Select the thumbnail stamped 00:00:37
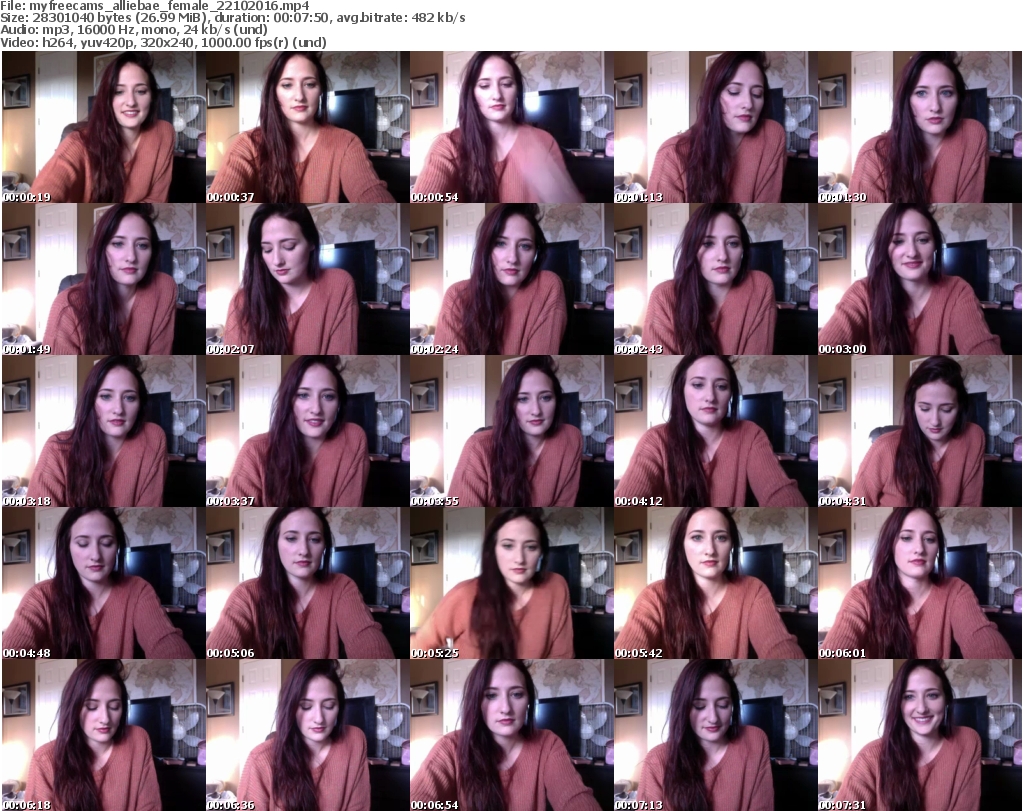 point(308,127)
